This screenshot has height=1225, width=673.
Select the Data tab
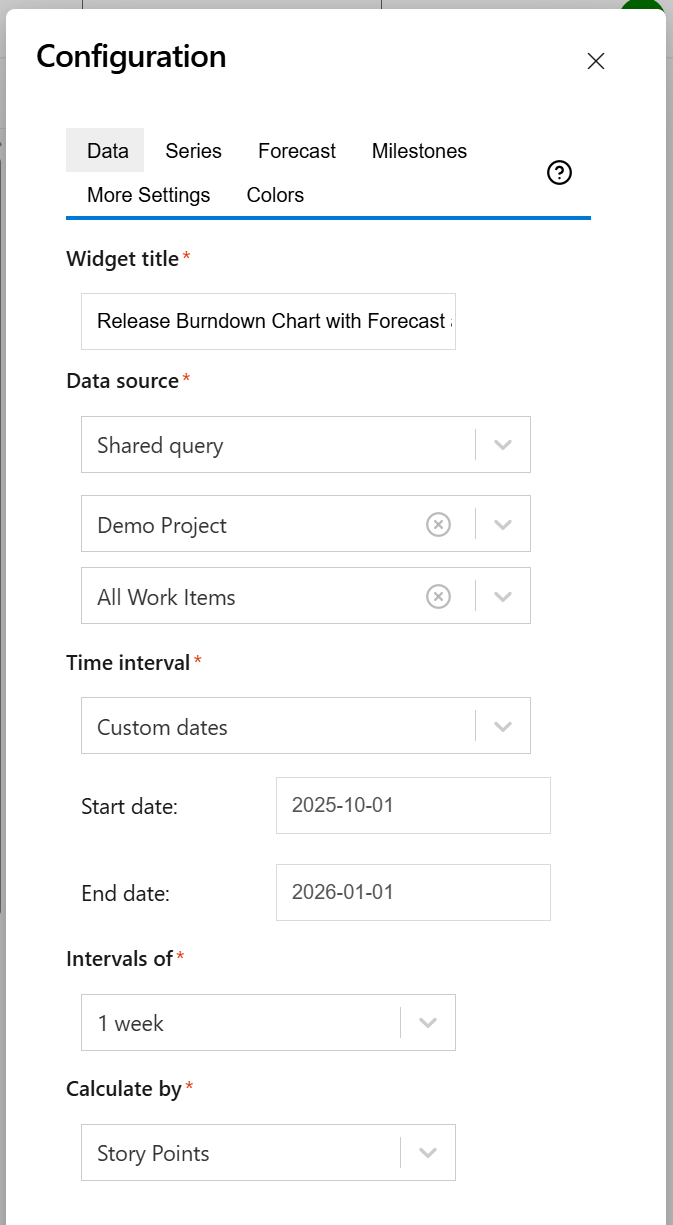coord(104,150)
